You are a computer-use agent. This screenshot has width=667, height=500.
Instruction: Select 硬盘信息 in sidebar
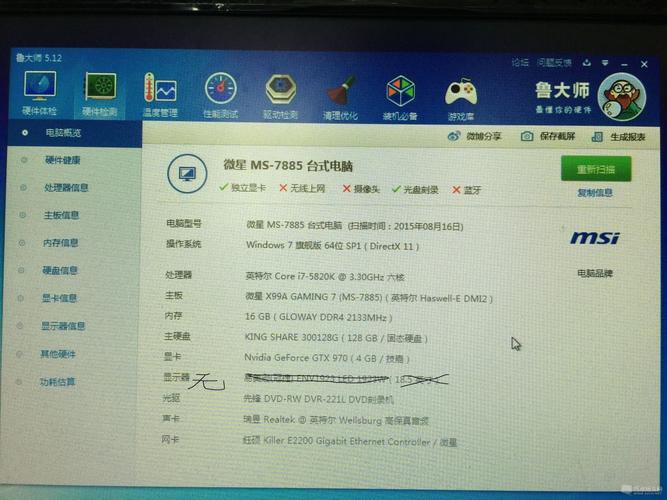(60, 271)
